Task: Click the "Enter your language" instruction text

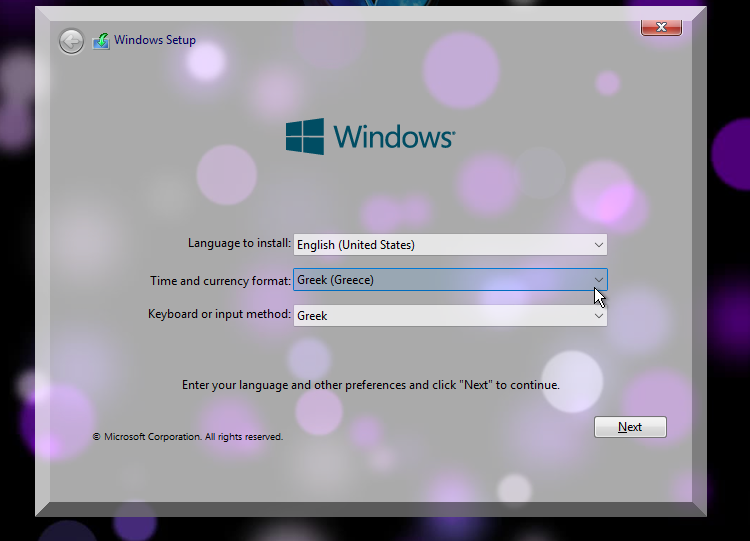Action: click(370, 385)
